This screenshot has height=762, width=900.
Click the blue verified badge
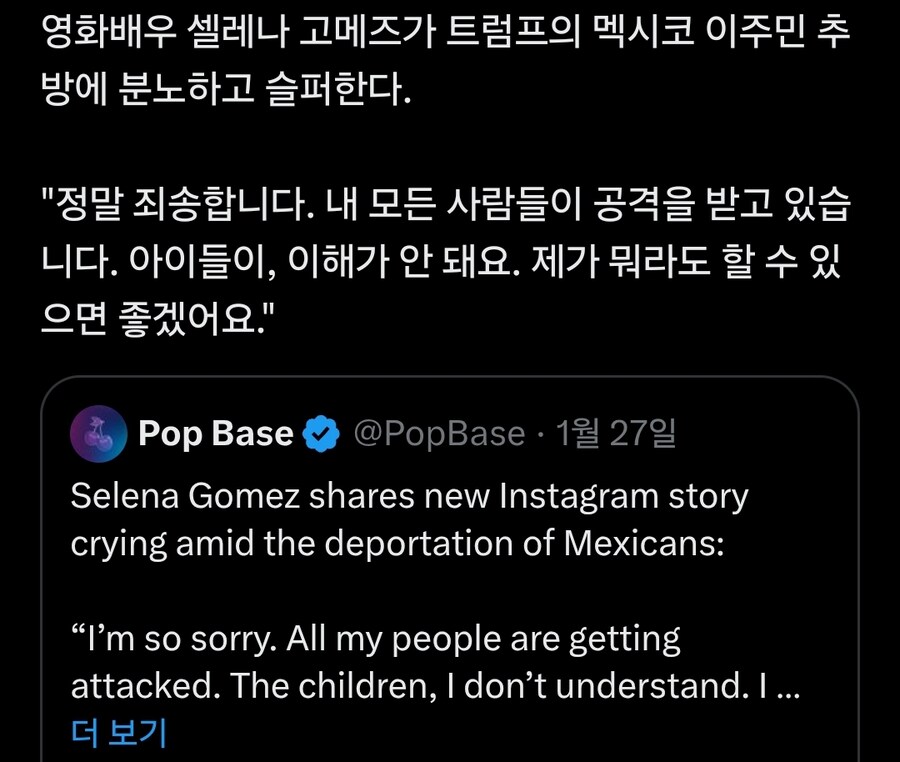point(320,434)
